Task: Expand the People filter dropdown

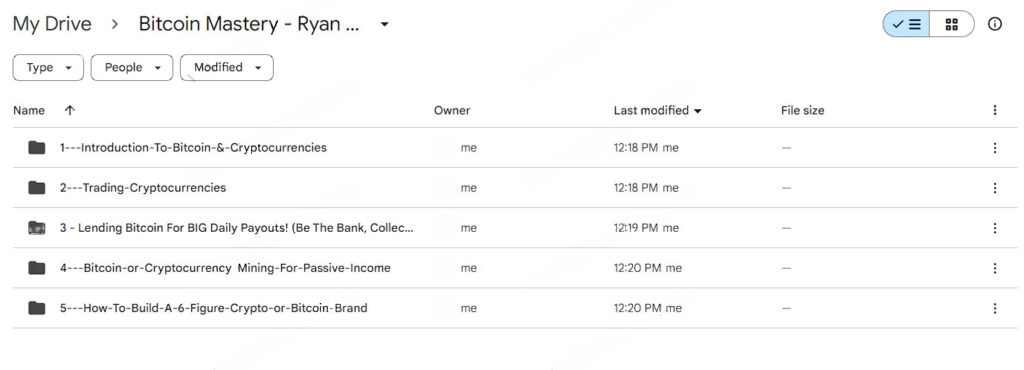Action: pos(132,67)
